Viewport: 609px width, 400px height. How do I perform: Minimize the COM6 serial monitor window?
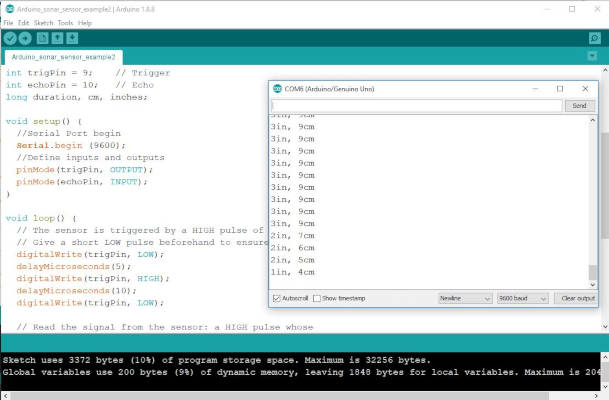click(535, 89)
